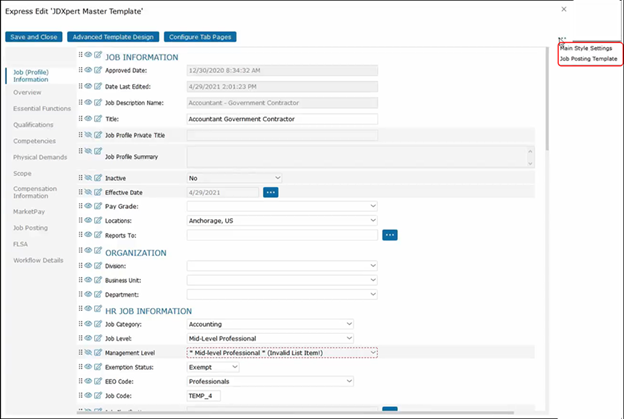This screenshot has height=419, width=624.
Task: Open edit icon for JOB INFORMATION section
Action: point(98,56)
